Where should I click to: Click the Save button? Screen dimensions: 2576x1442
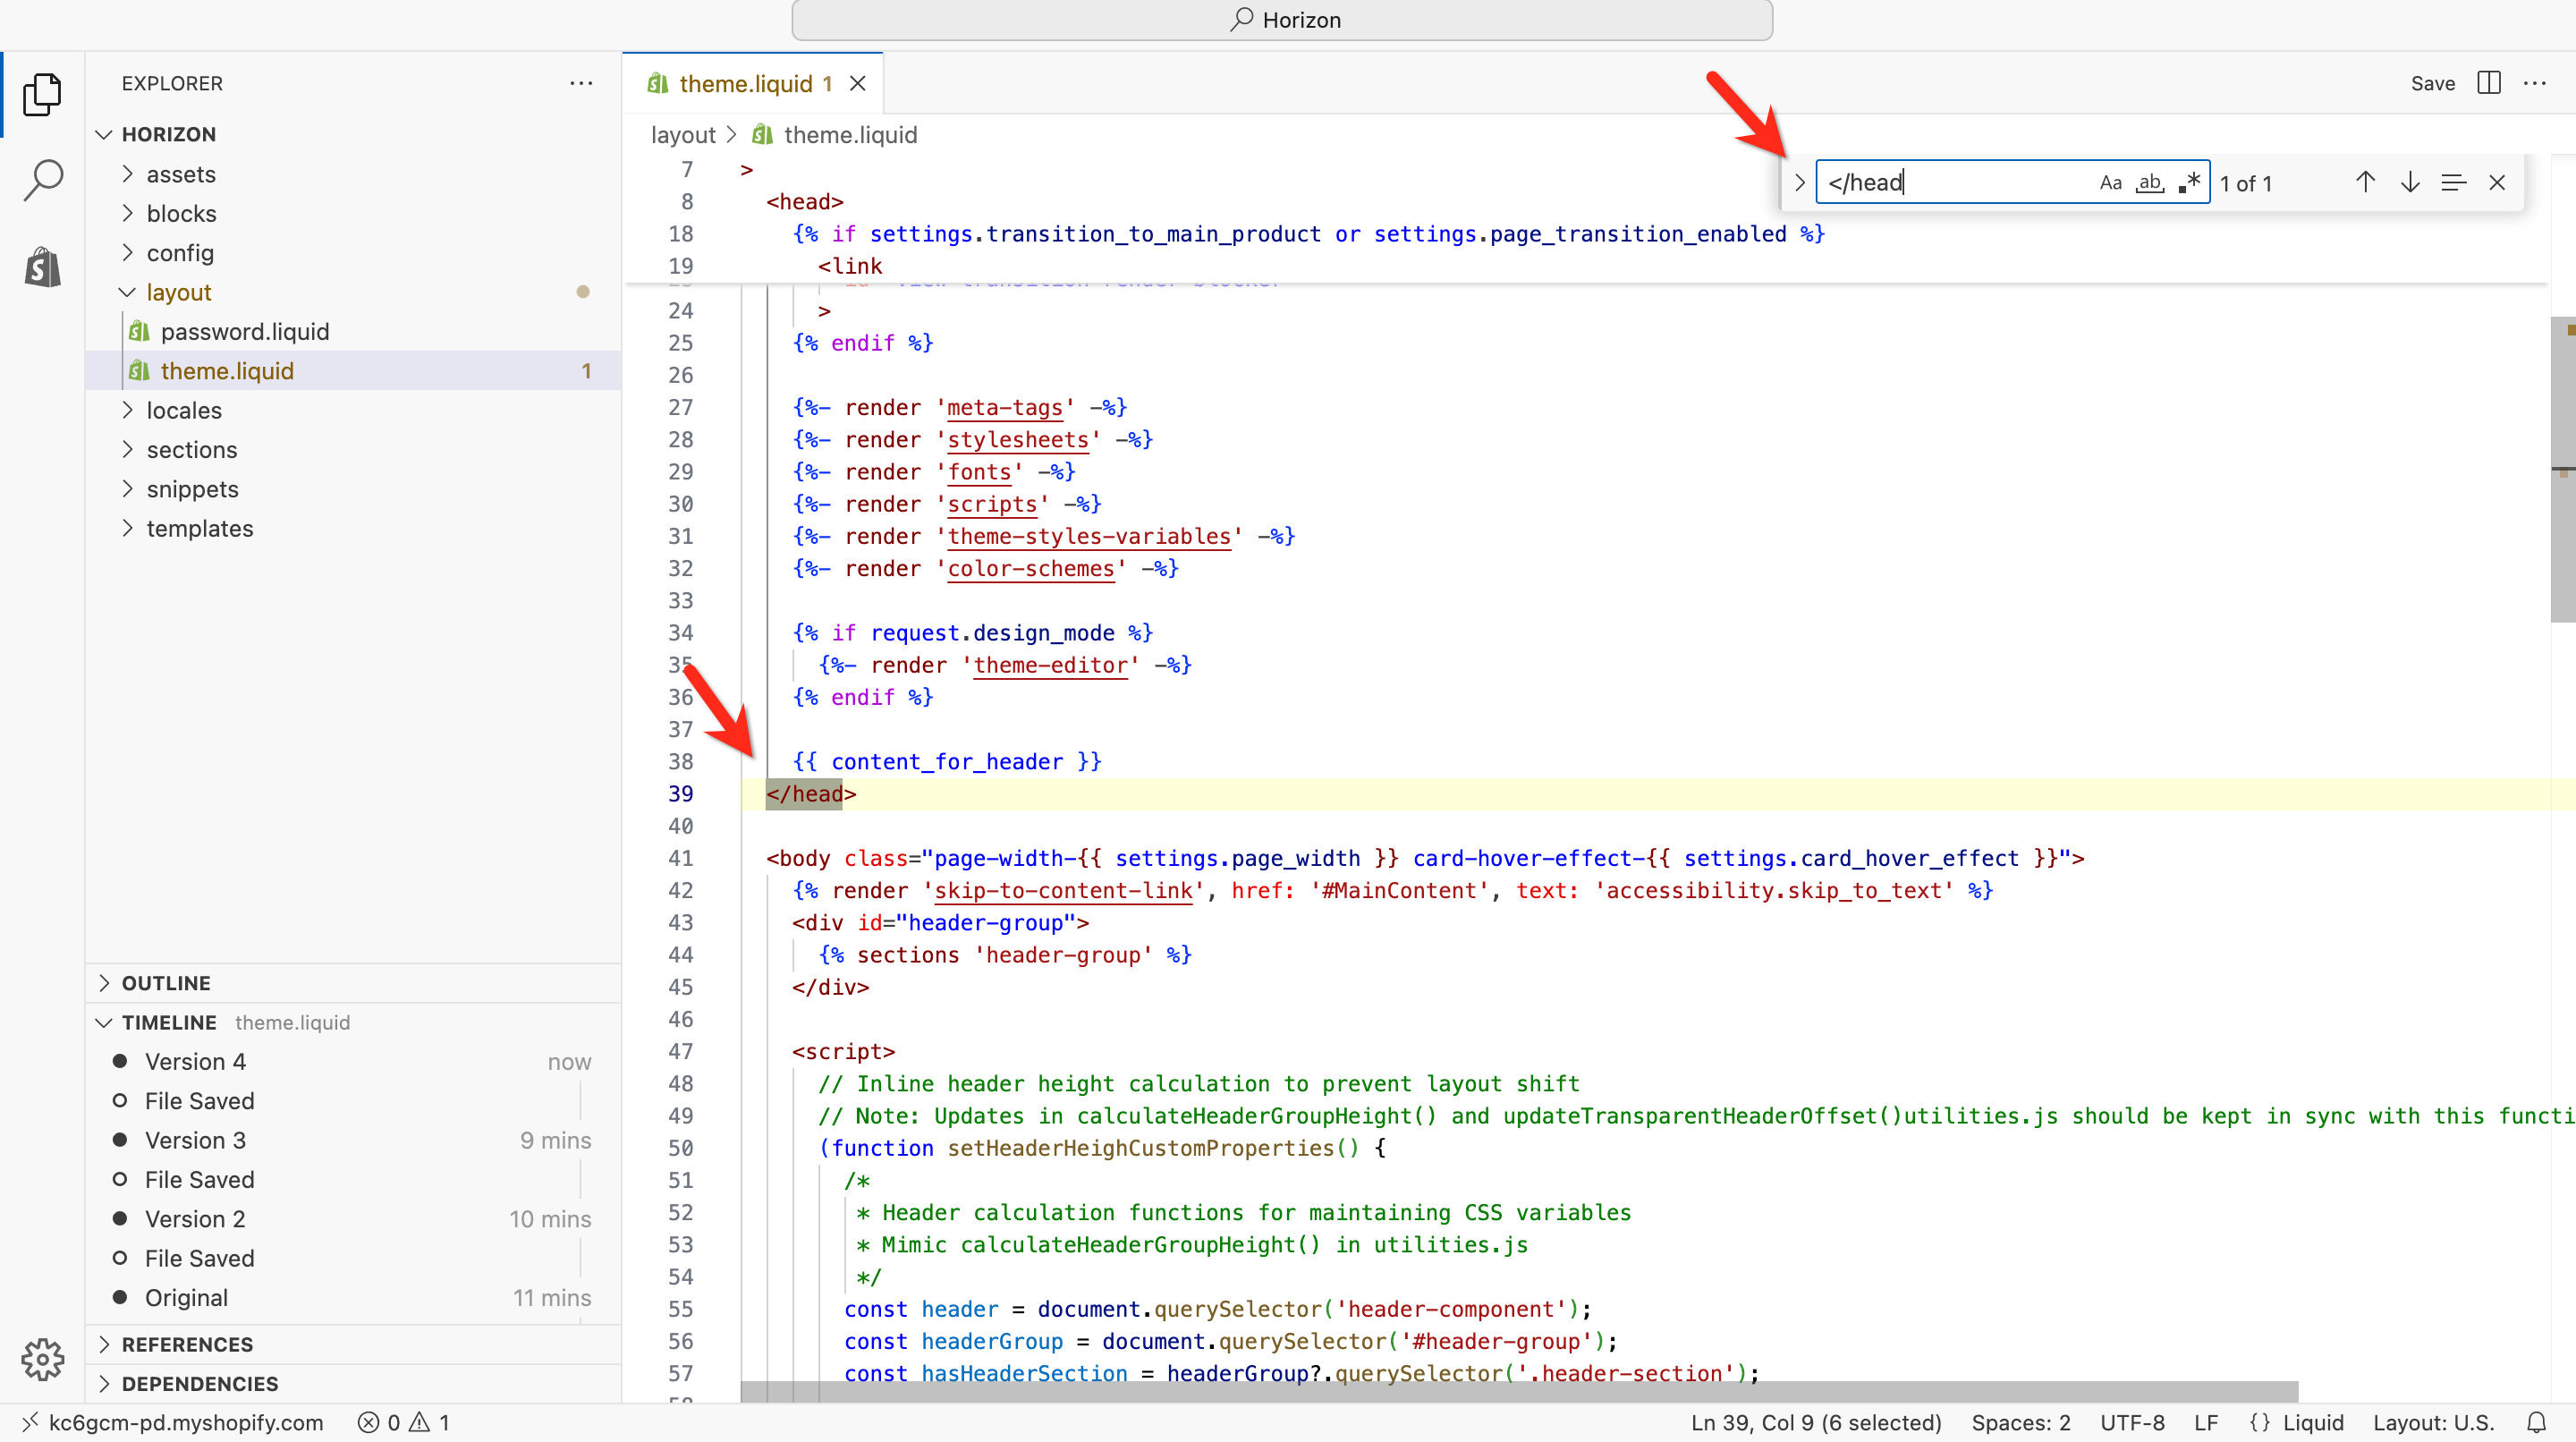pos(2432,84)
